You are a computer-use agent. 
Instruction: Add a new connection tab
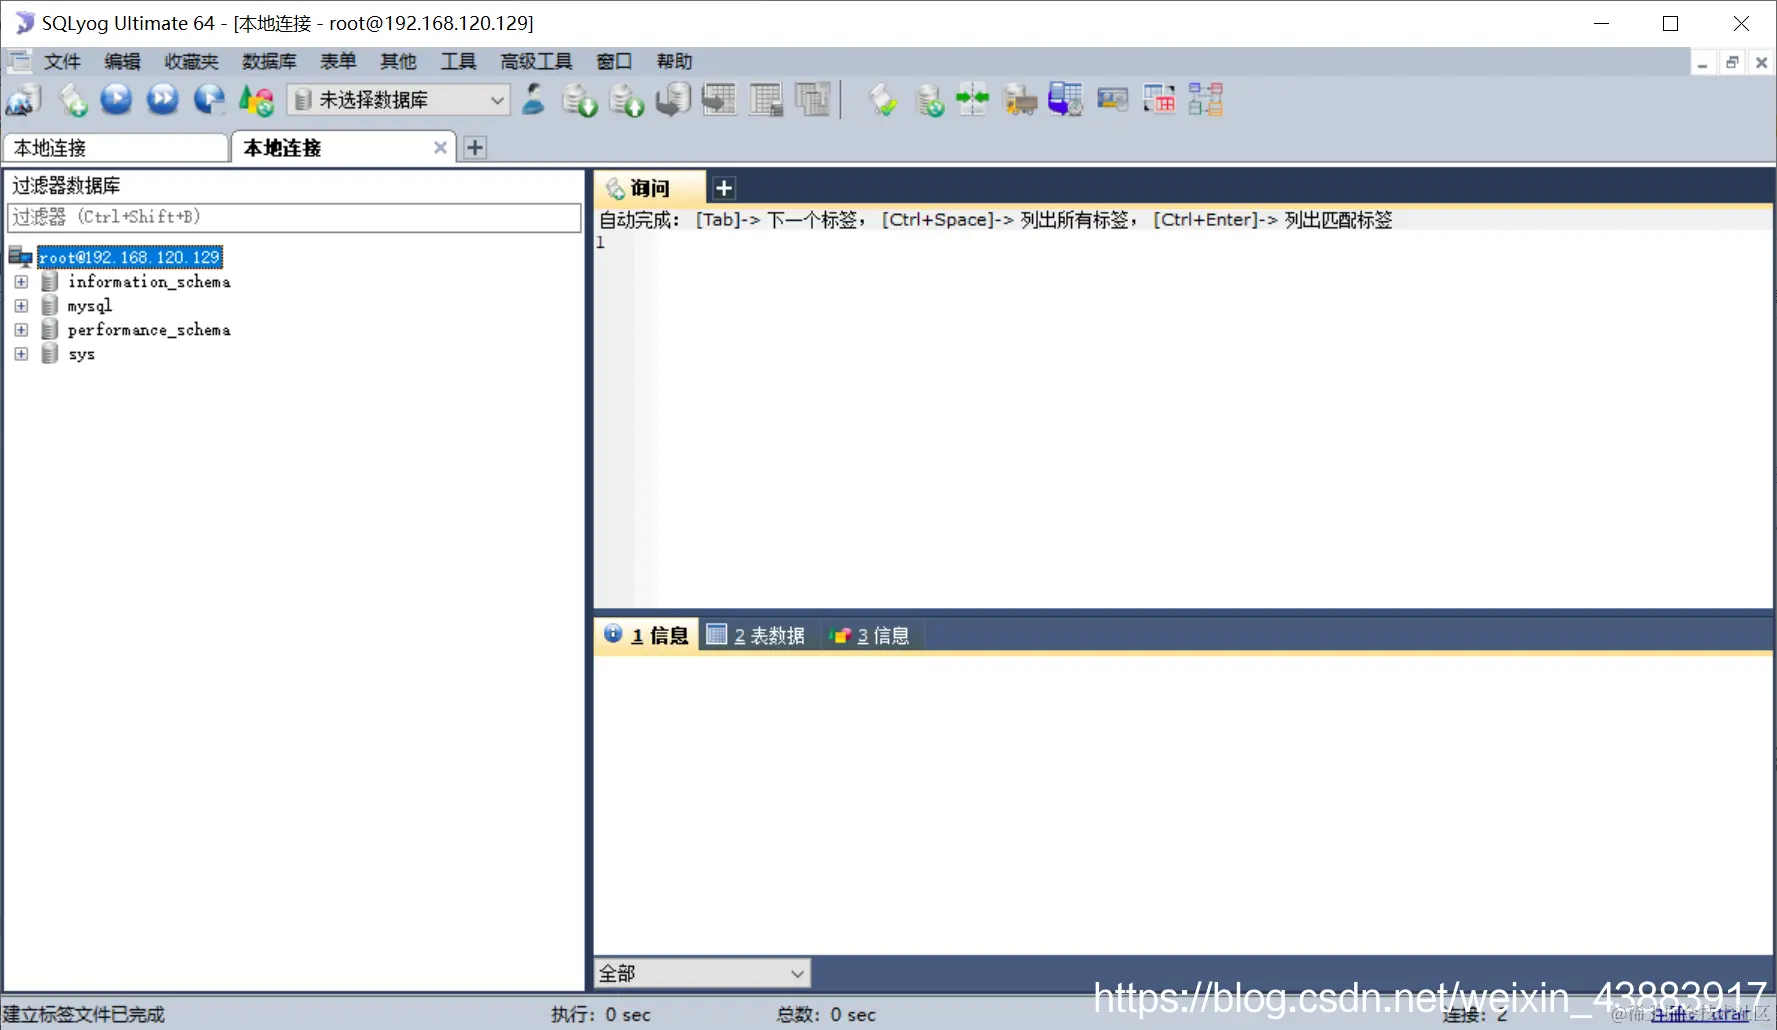pyautogui.click(x=475, y=148)
